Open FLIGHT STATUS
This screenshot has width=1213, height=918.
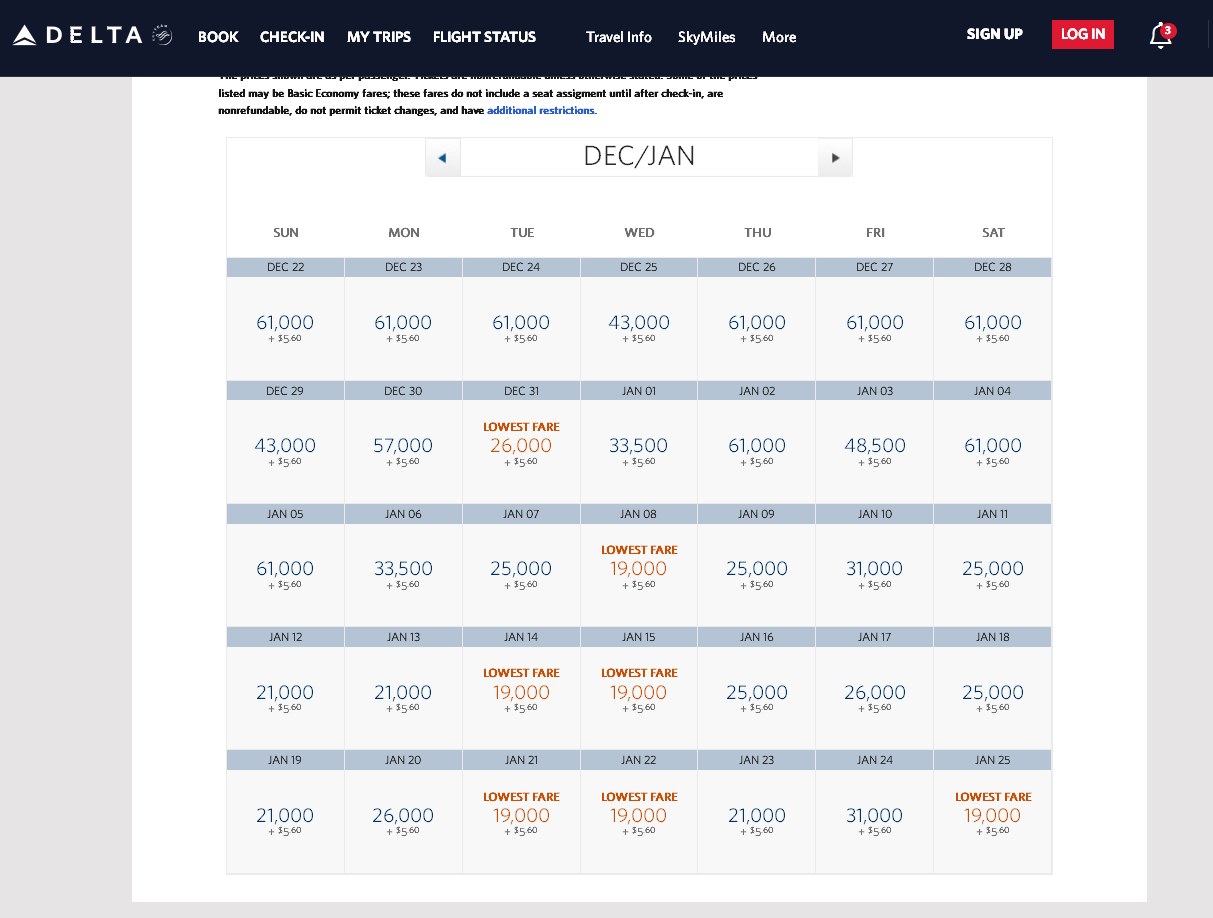click(x=484, y=37)
